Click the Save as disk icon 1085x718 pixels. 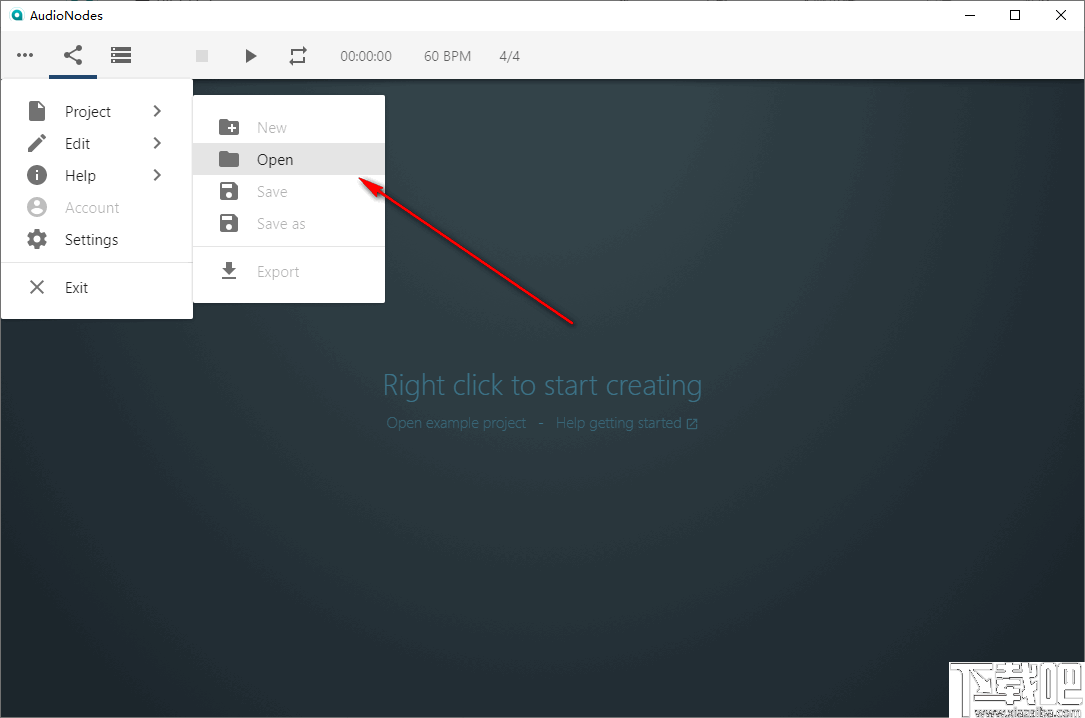[229, 223]
